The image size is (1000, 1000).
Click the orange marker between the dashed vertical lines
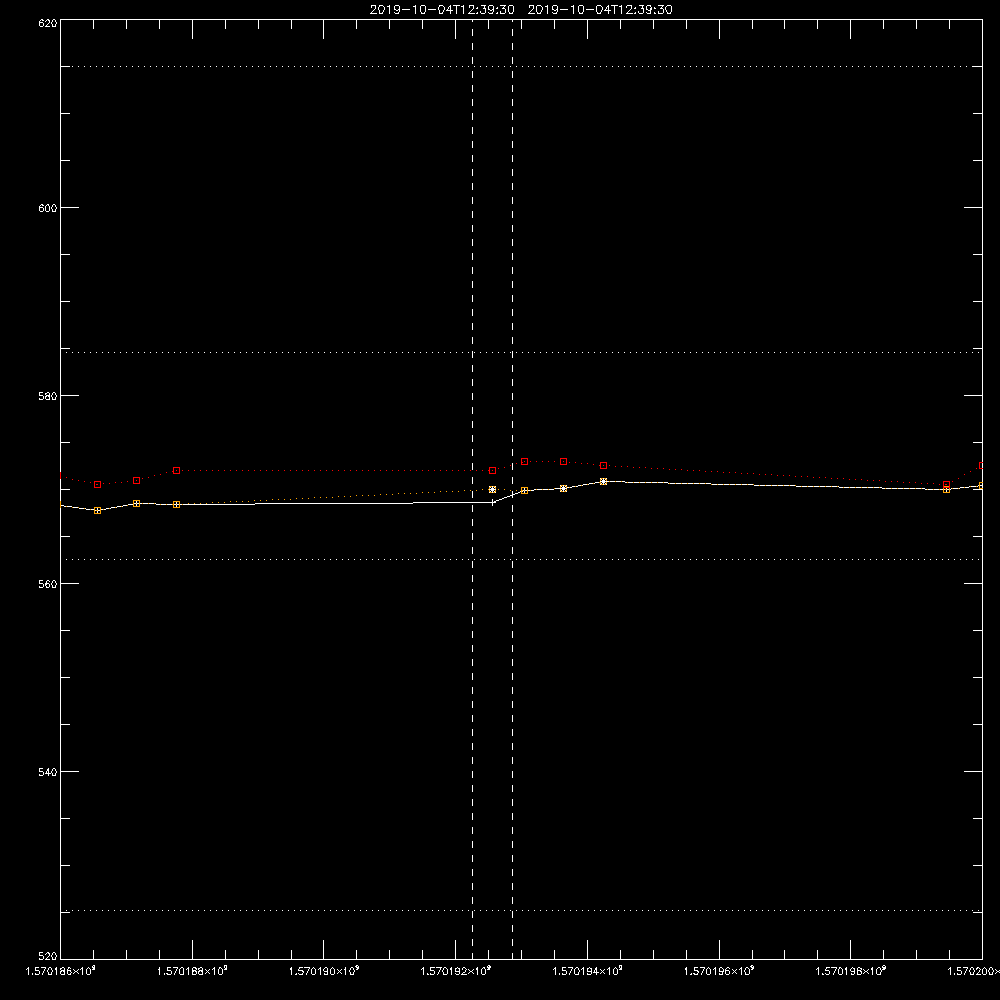coord(492,490)
